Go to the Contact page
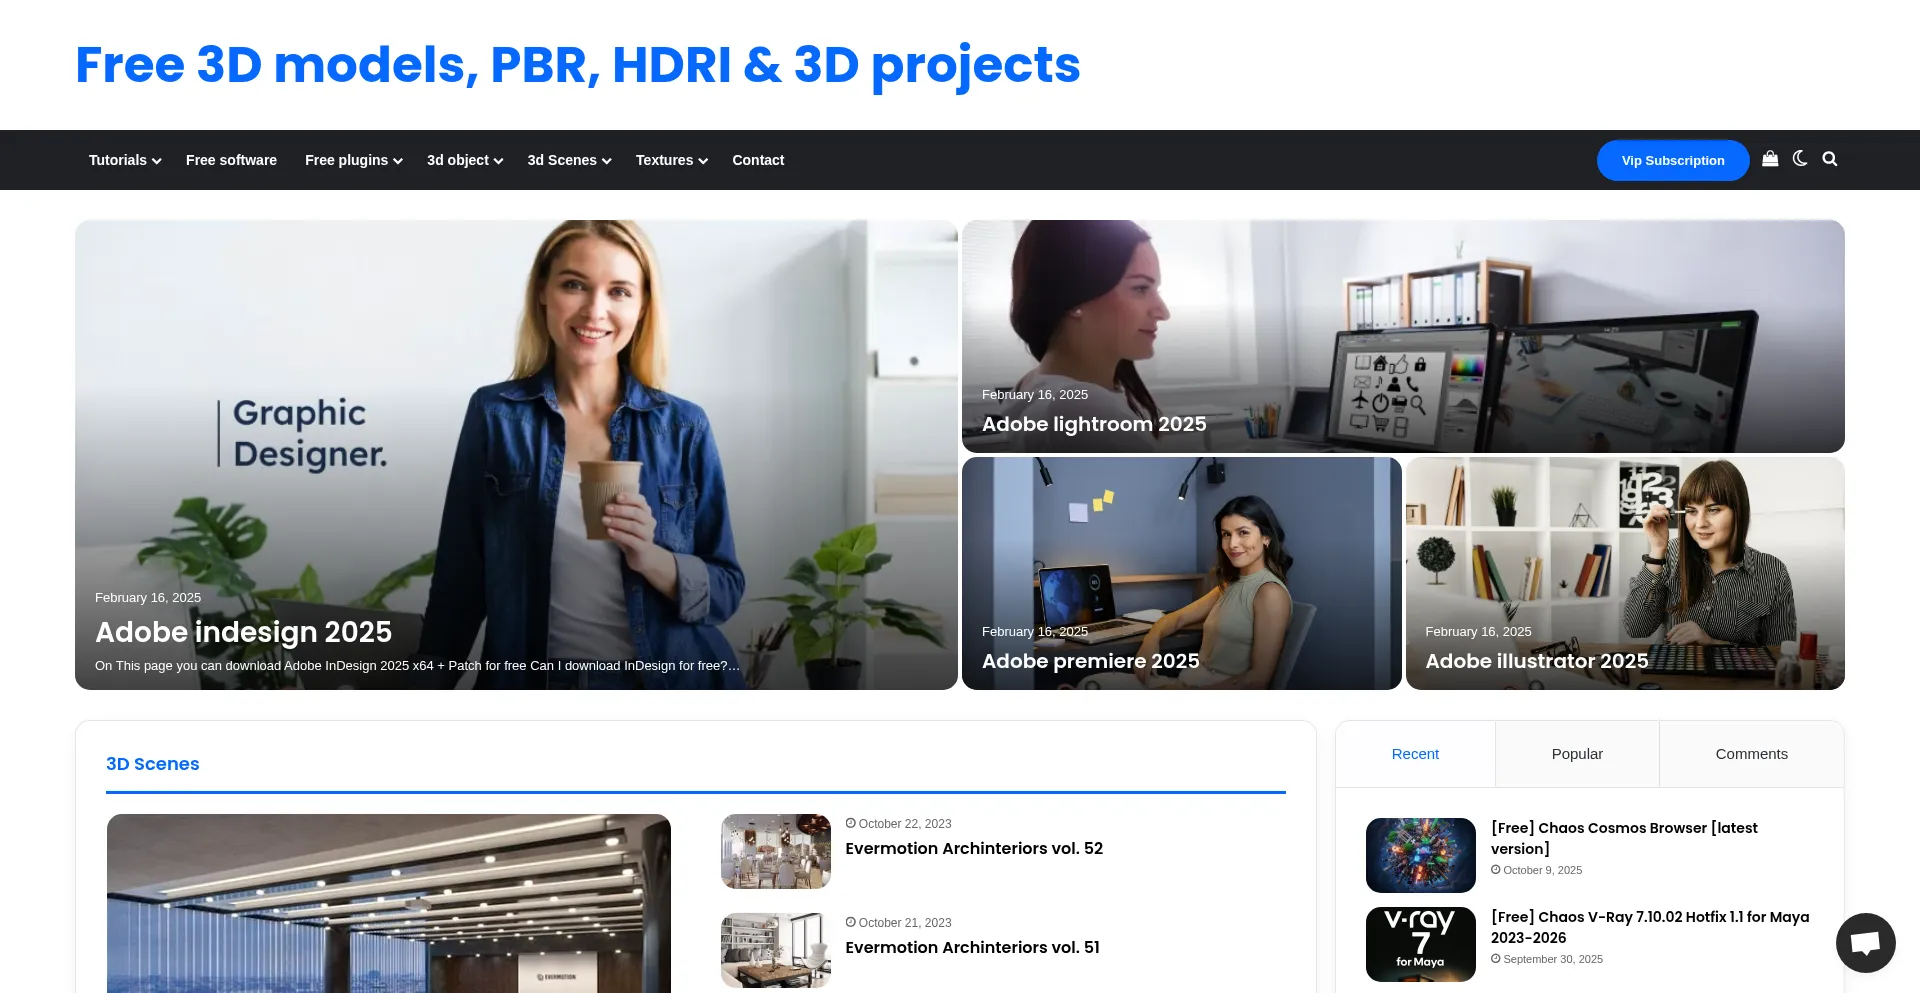This screenshot has height=993, width=1920. (758, 160)
